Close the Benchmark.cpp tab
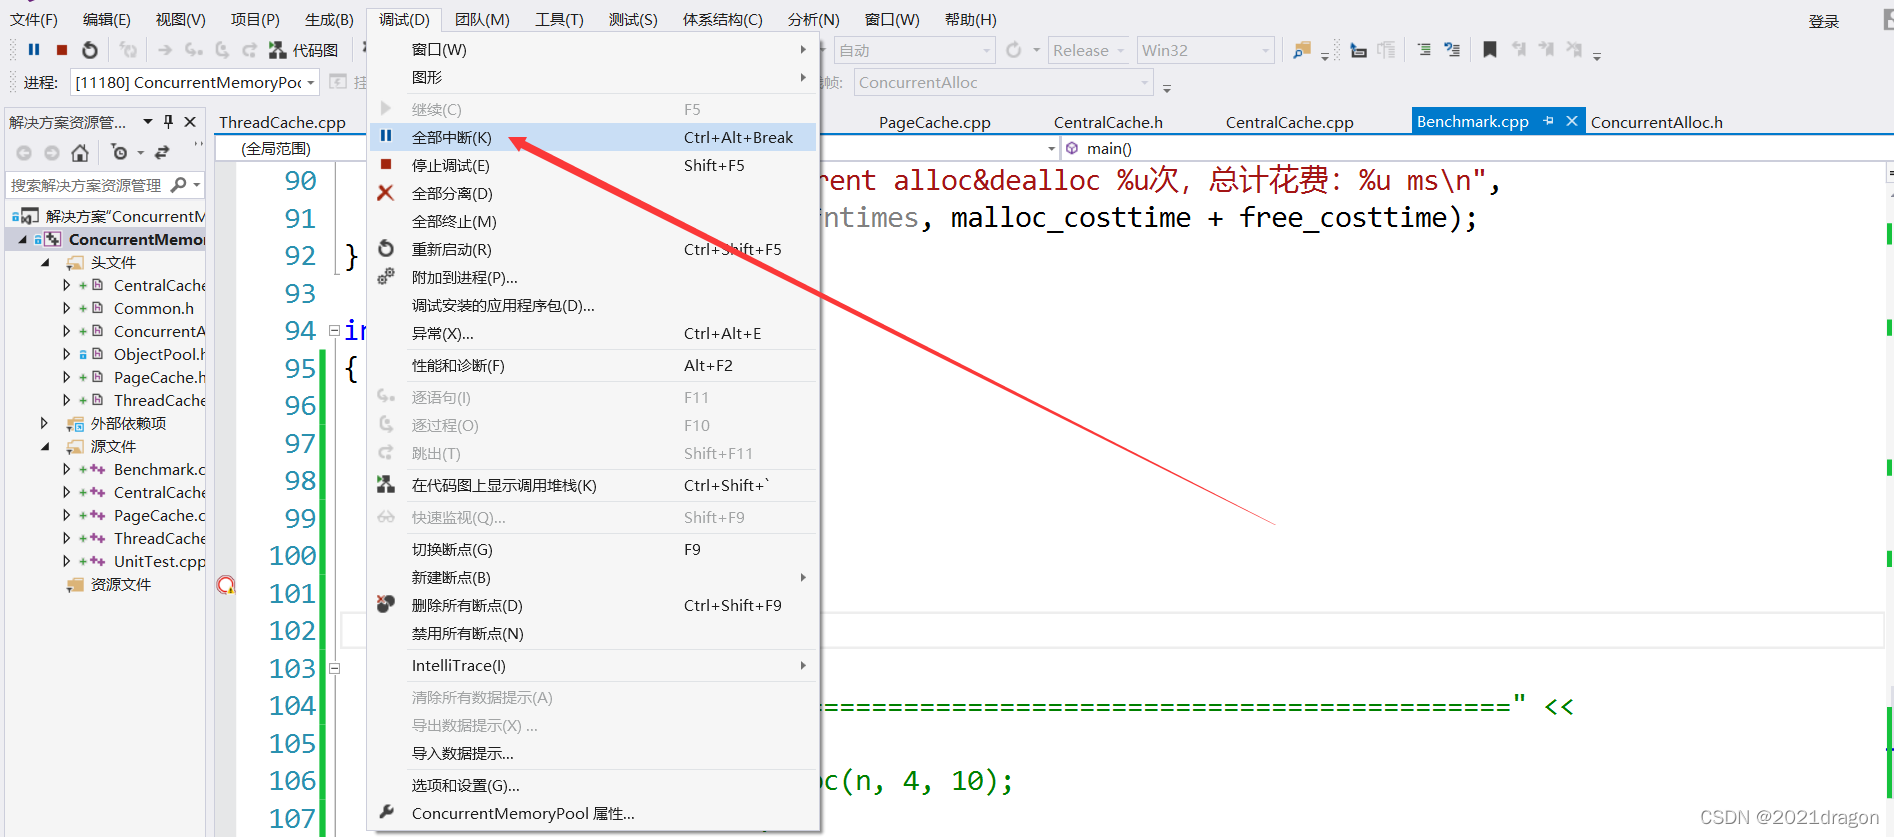Screen dimensions: 1894x837 coord(1572,121)
